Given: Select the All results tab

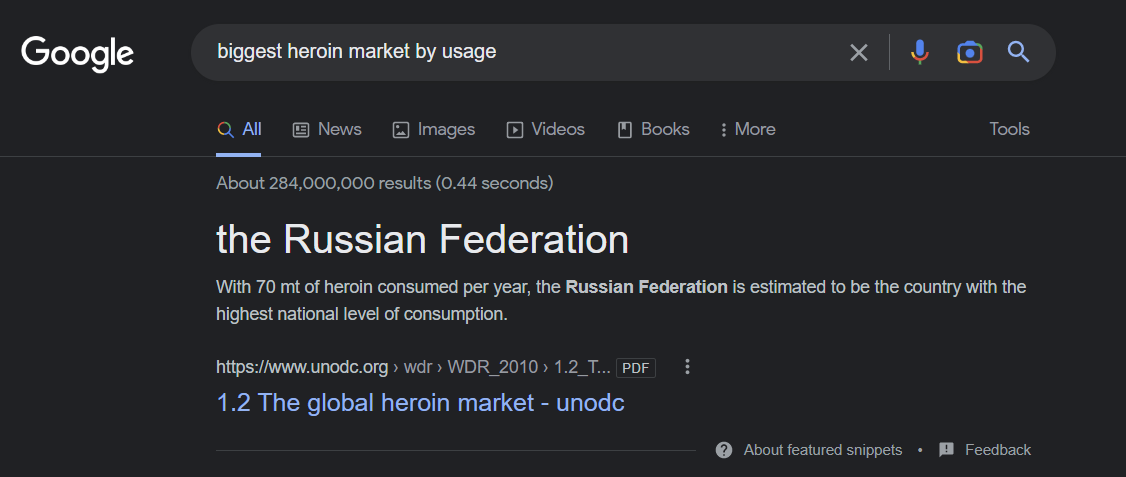Looking at the screenshot, I should point(238,129).
